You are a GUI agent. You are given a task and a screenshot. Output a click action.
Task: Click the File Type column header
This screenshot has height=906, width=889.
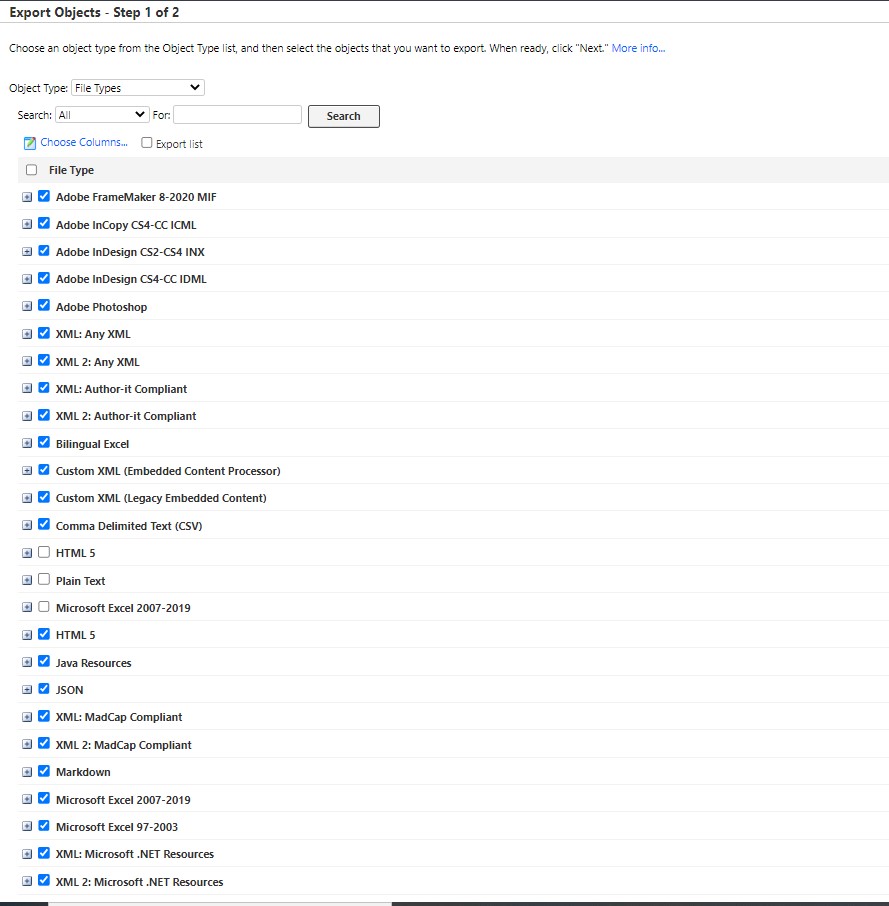(71, 170)
